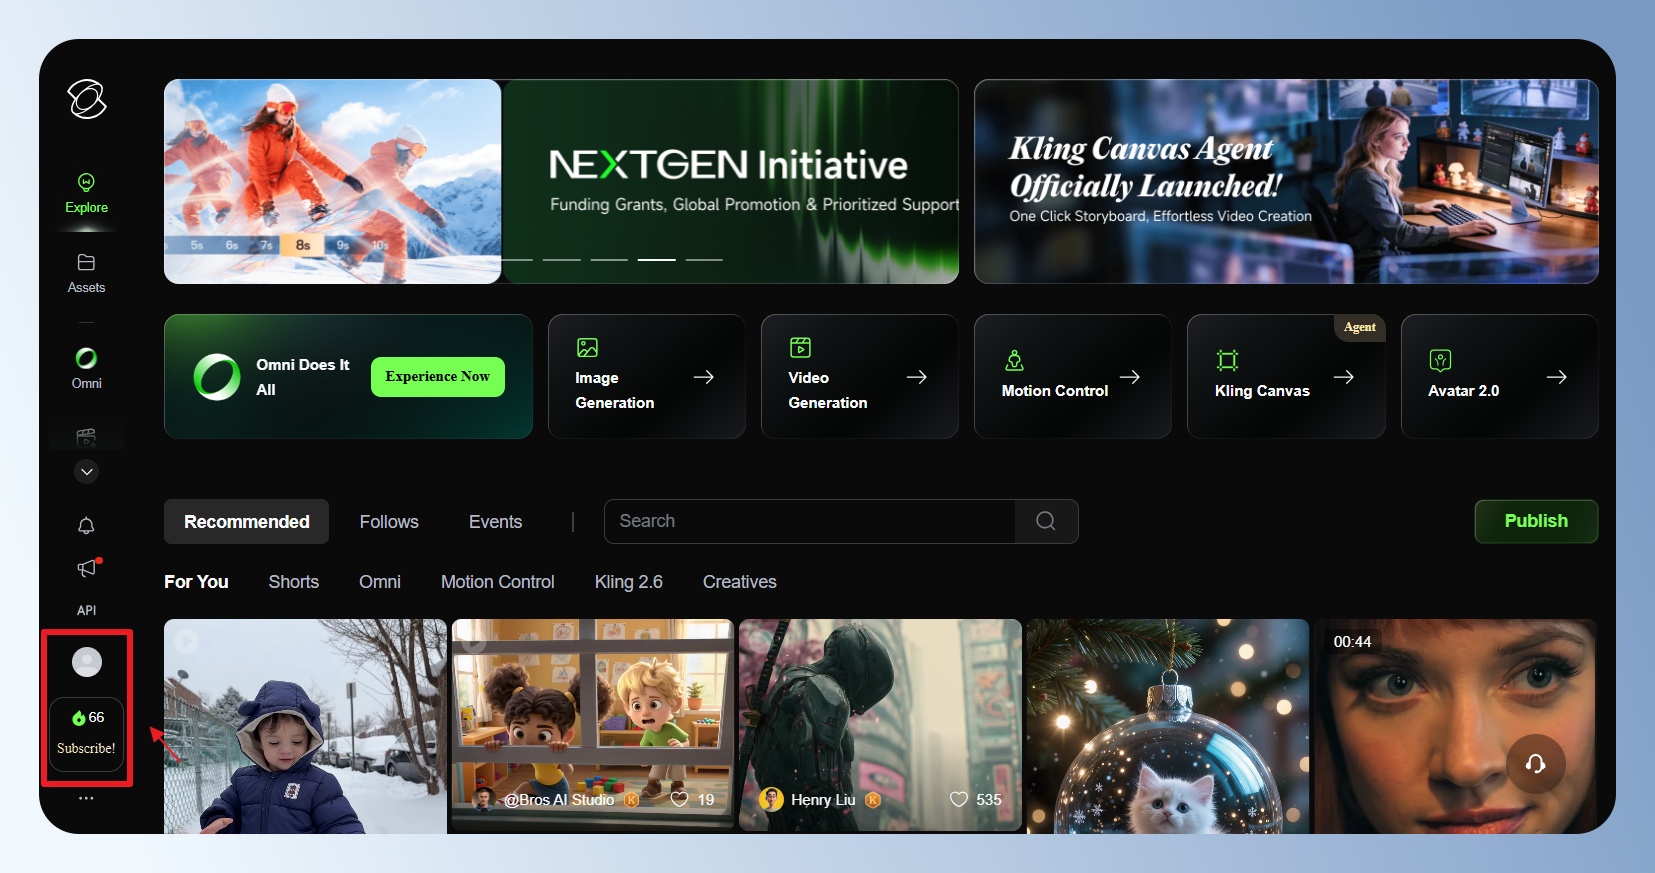This screenshot has height=873, width=1655.
Task: Switch to the Follows tab
Action: (389, 522)
